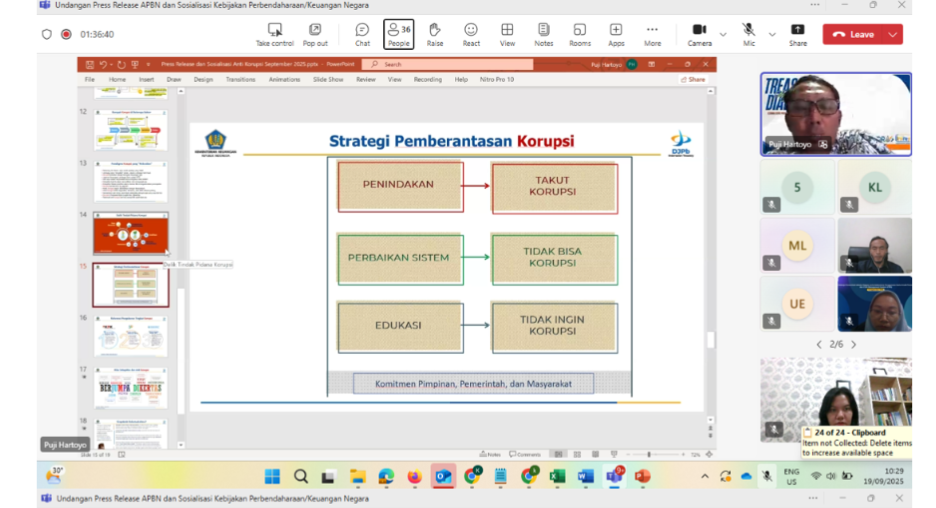
Task: Click the Share screen icon
Action: click(x=797, y=34)
